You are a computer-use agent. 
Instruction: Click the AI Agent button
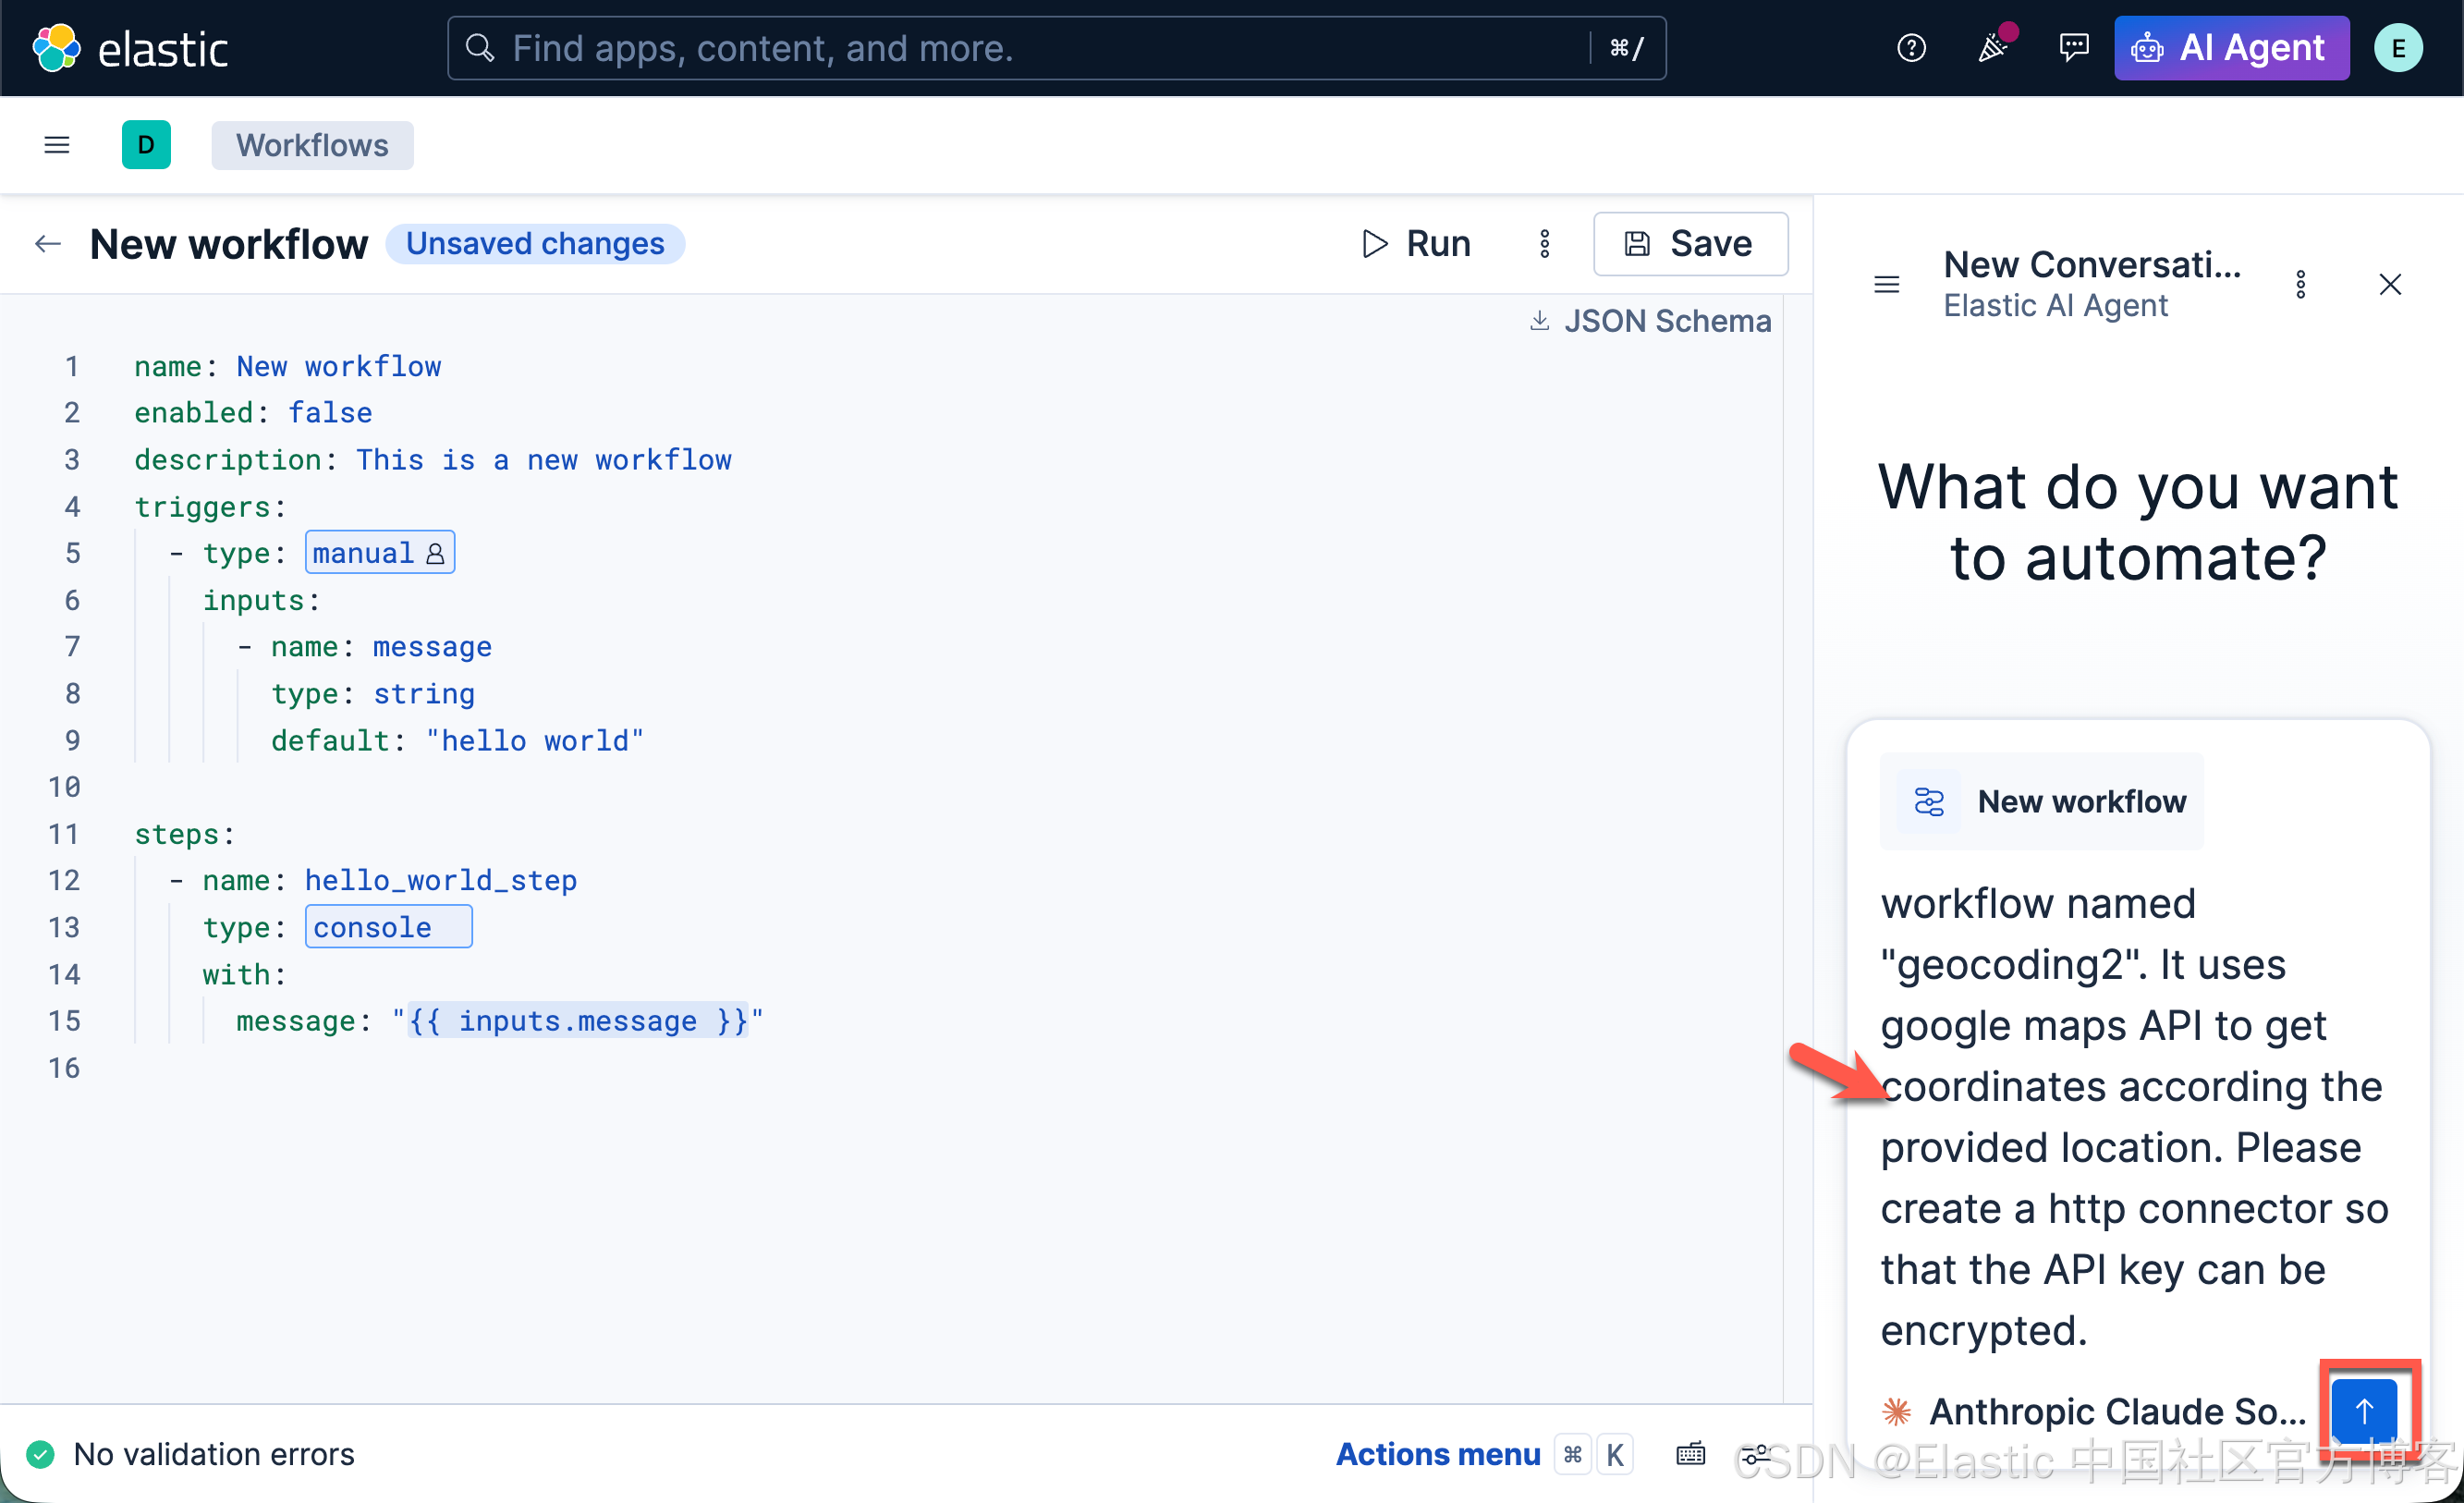pos(2231,48)
